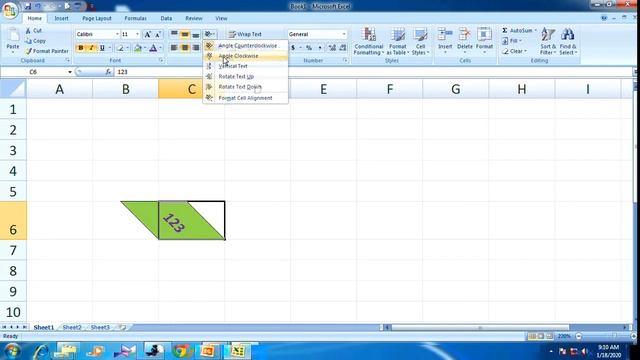Pick the font color letter A
The height and width of the screenshot is (360, 640).
point(153,48)
